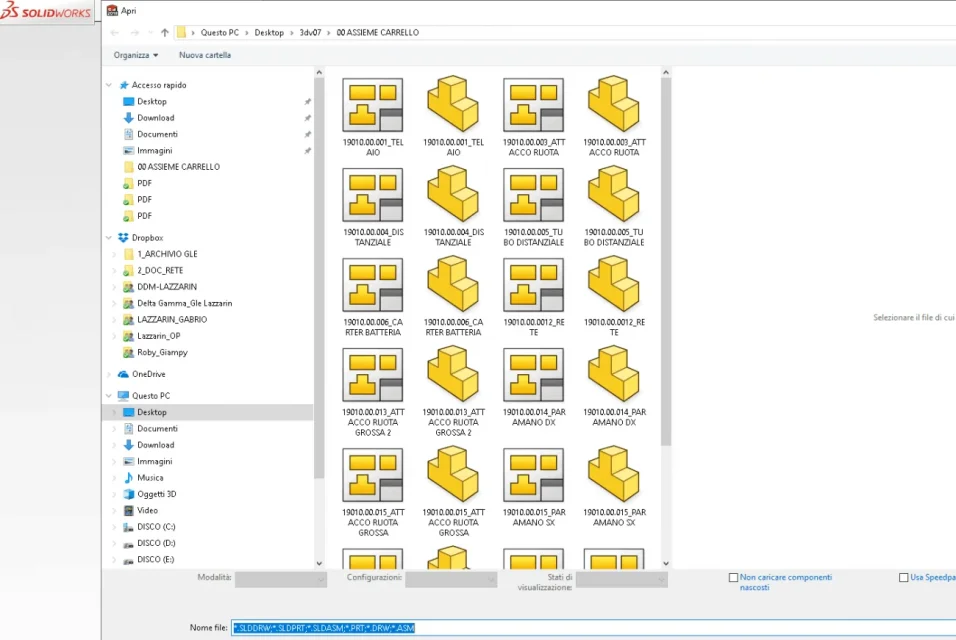Open OneDrive in the navigation pane

148,374
